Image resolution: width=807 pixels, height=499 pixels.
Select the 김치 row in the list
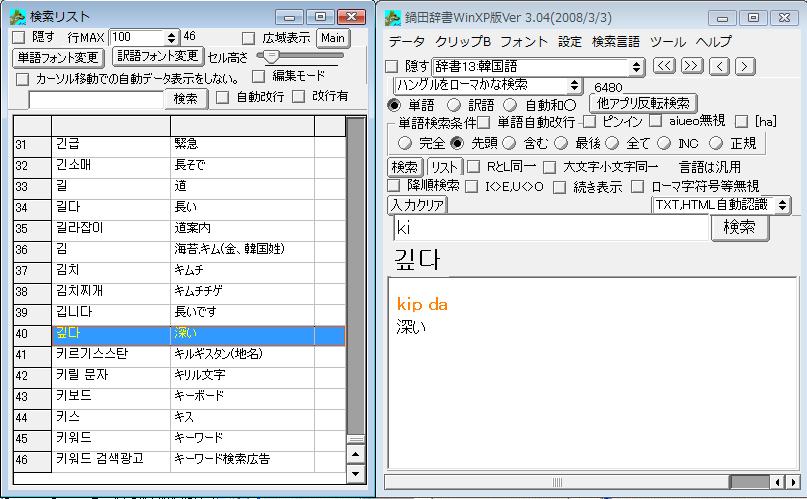[110, 270]
